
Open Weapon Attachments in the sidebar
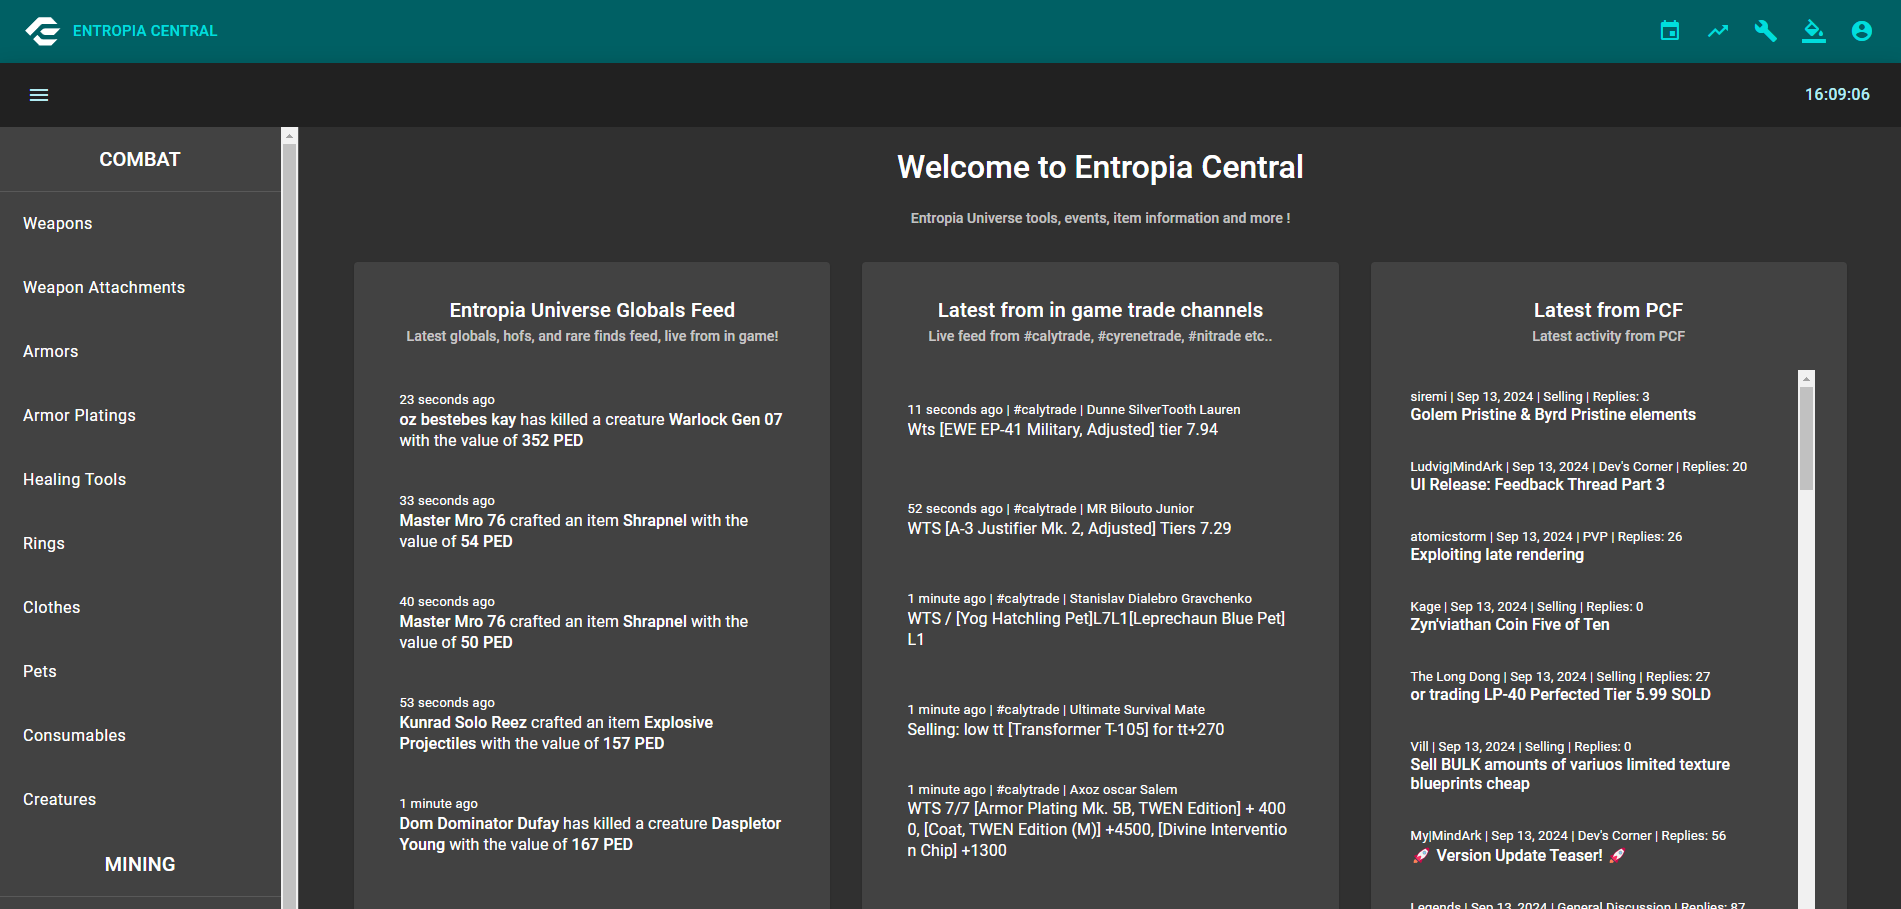pos(140,288)
